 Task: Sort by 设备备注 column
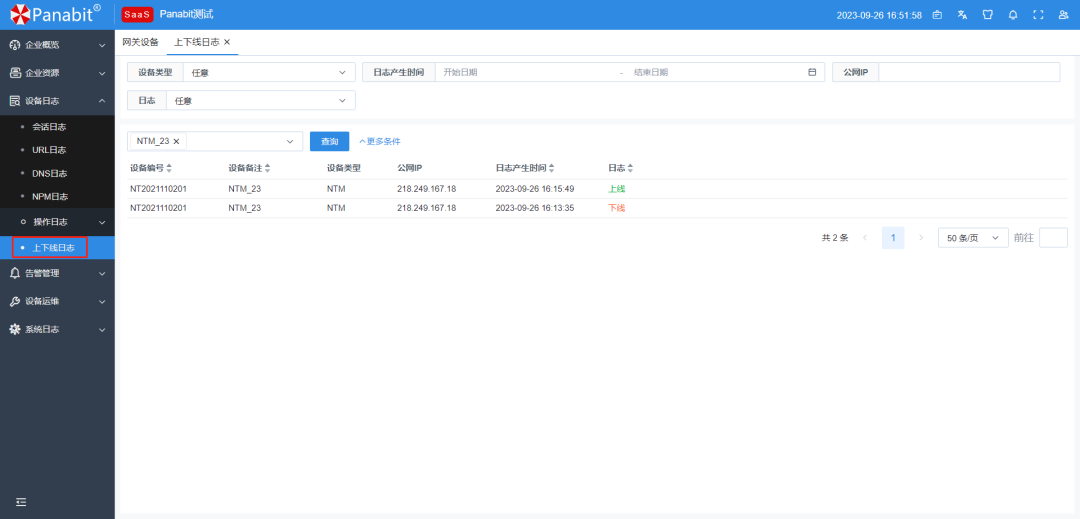267,168
